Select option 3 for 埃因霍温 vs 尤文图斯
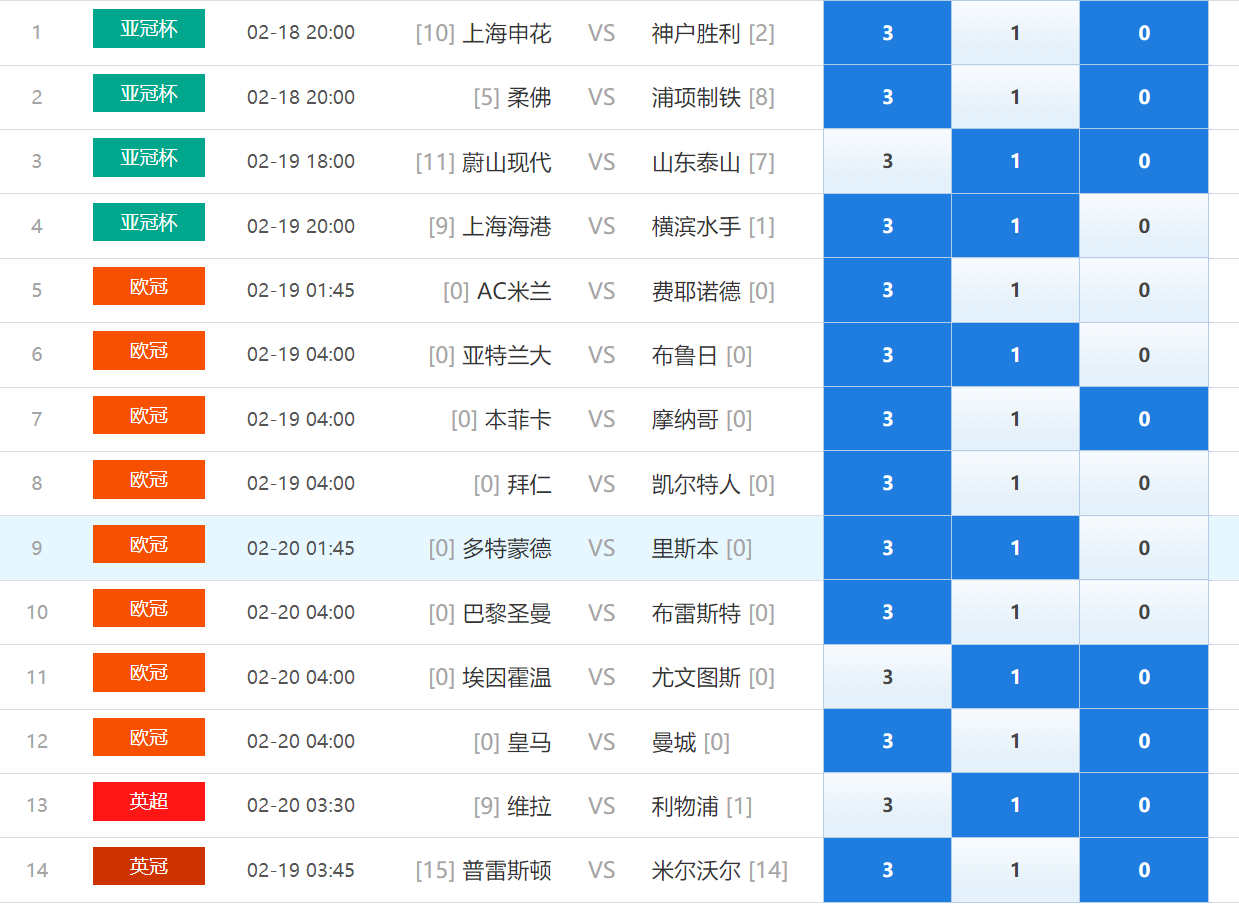Screen dimensions: 1239x911 click(887, 677)
